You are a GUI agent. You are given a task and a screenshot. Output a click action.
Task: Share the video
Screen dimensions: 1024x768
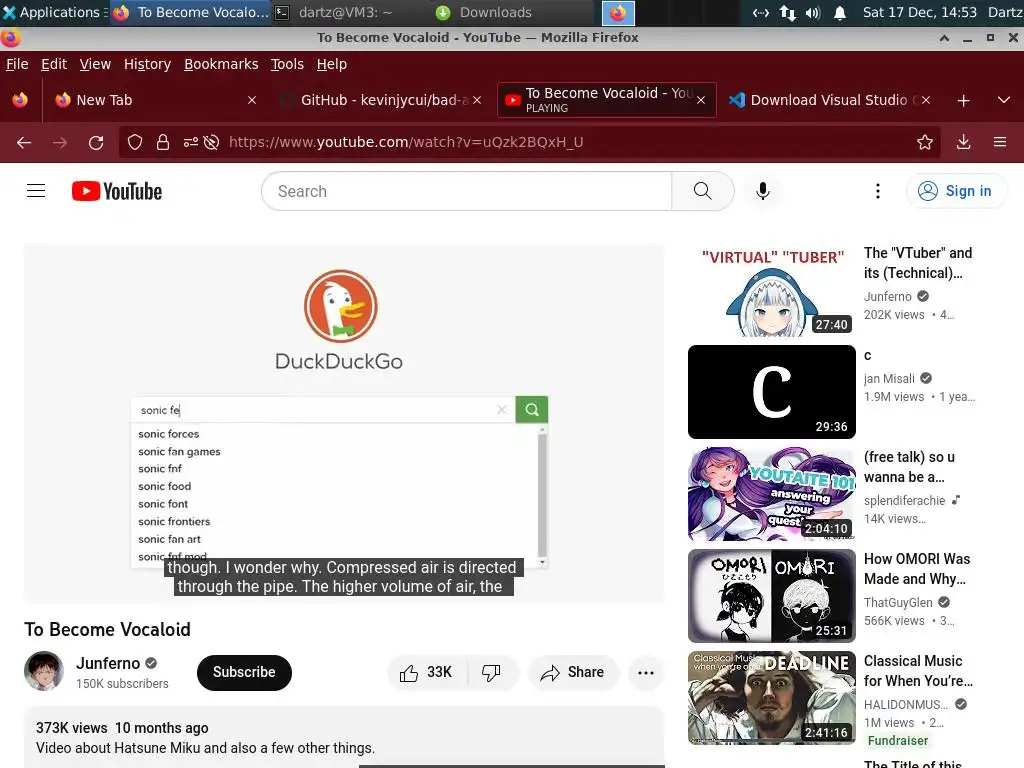(x=572, y=673)
